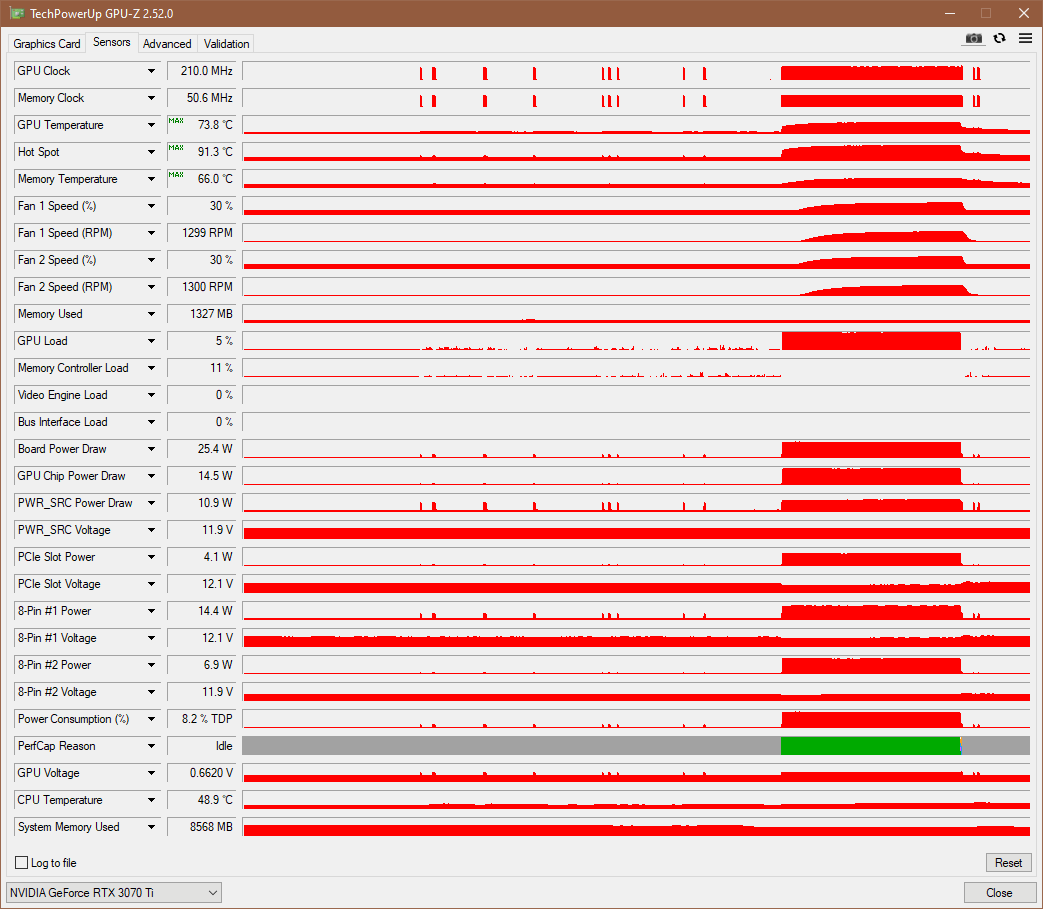The height and width of the screenshot is (909, 1043).
Task: Click the GPU Clock history graph
Action: pos(637,71)
